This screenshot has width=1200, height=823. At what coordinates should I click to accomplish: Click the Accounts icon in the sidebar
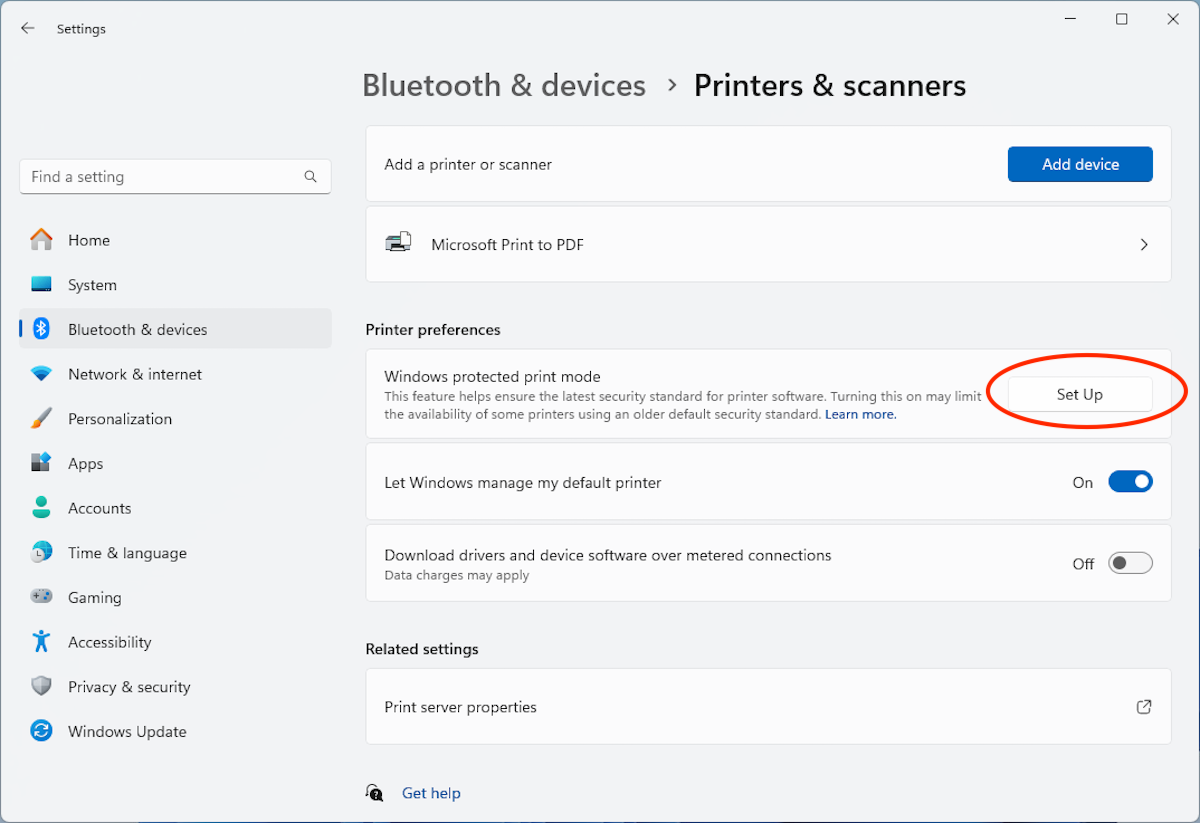pos(44,508)
